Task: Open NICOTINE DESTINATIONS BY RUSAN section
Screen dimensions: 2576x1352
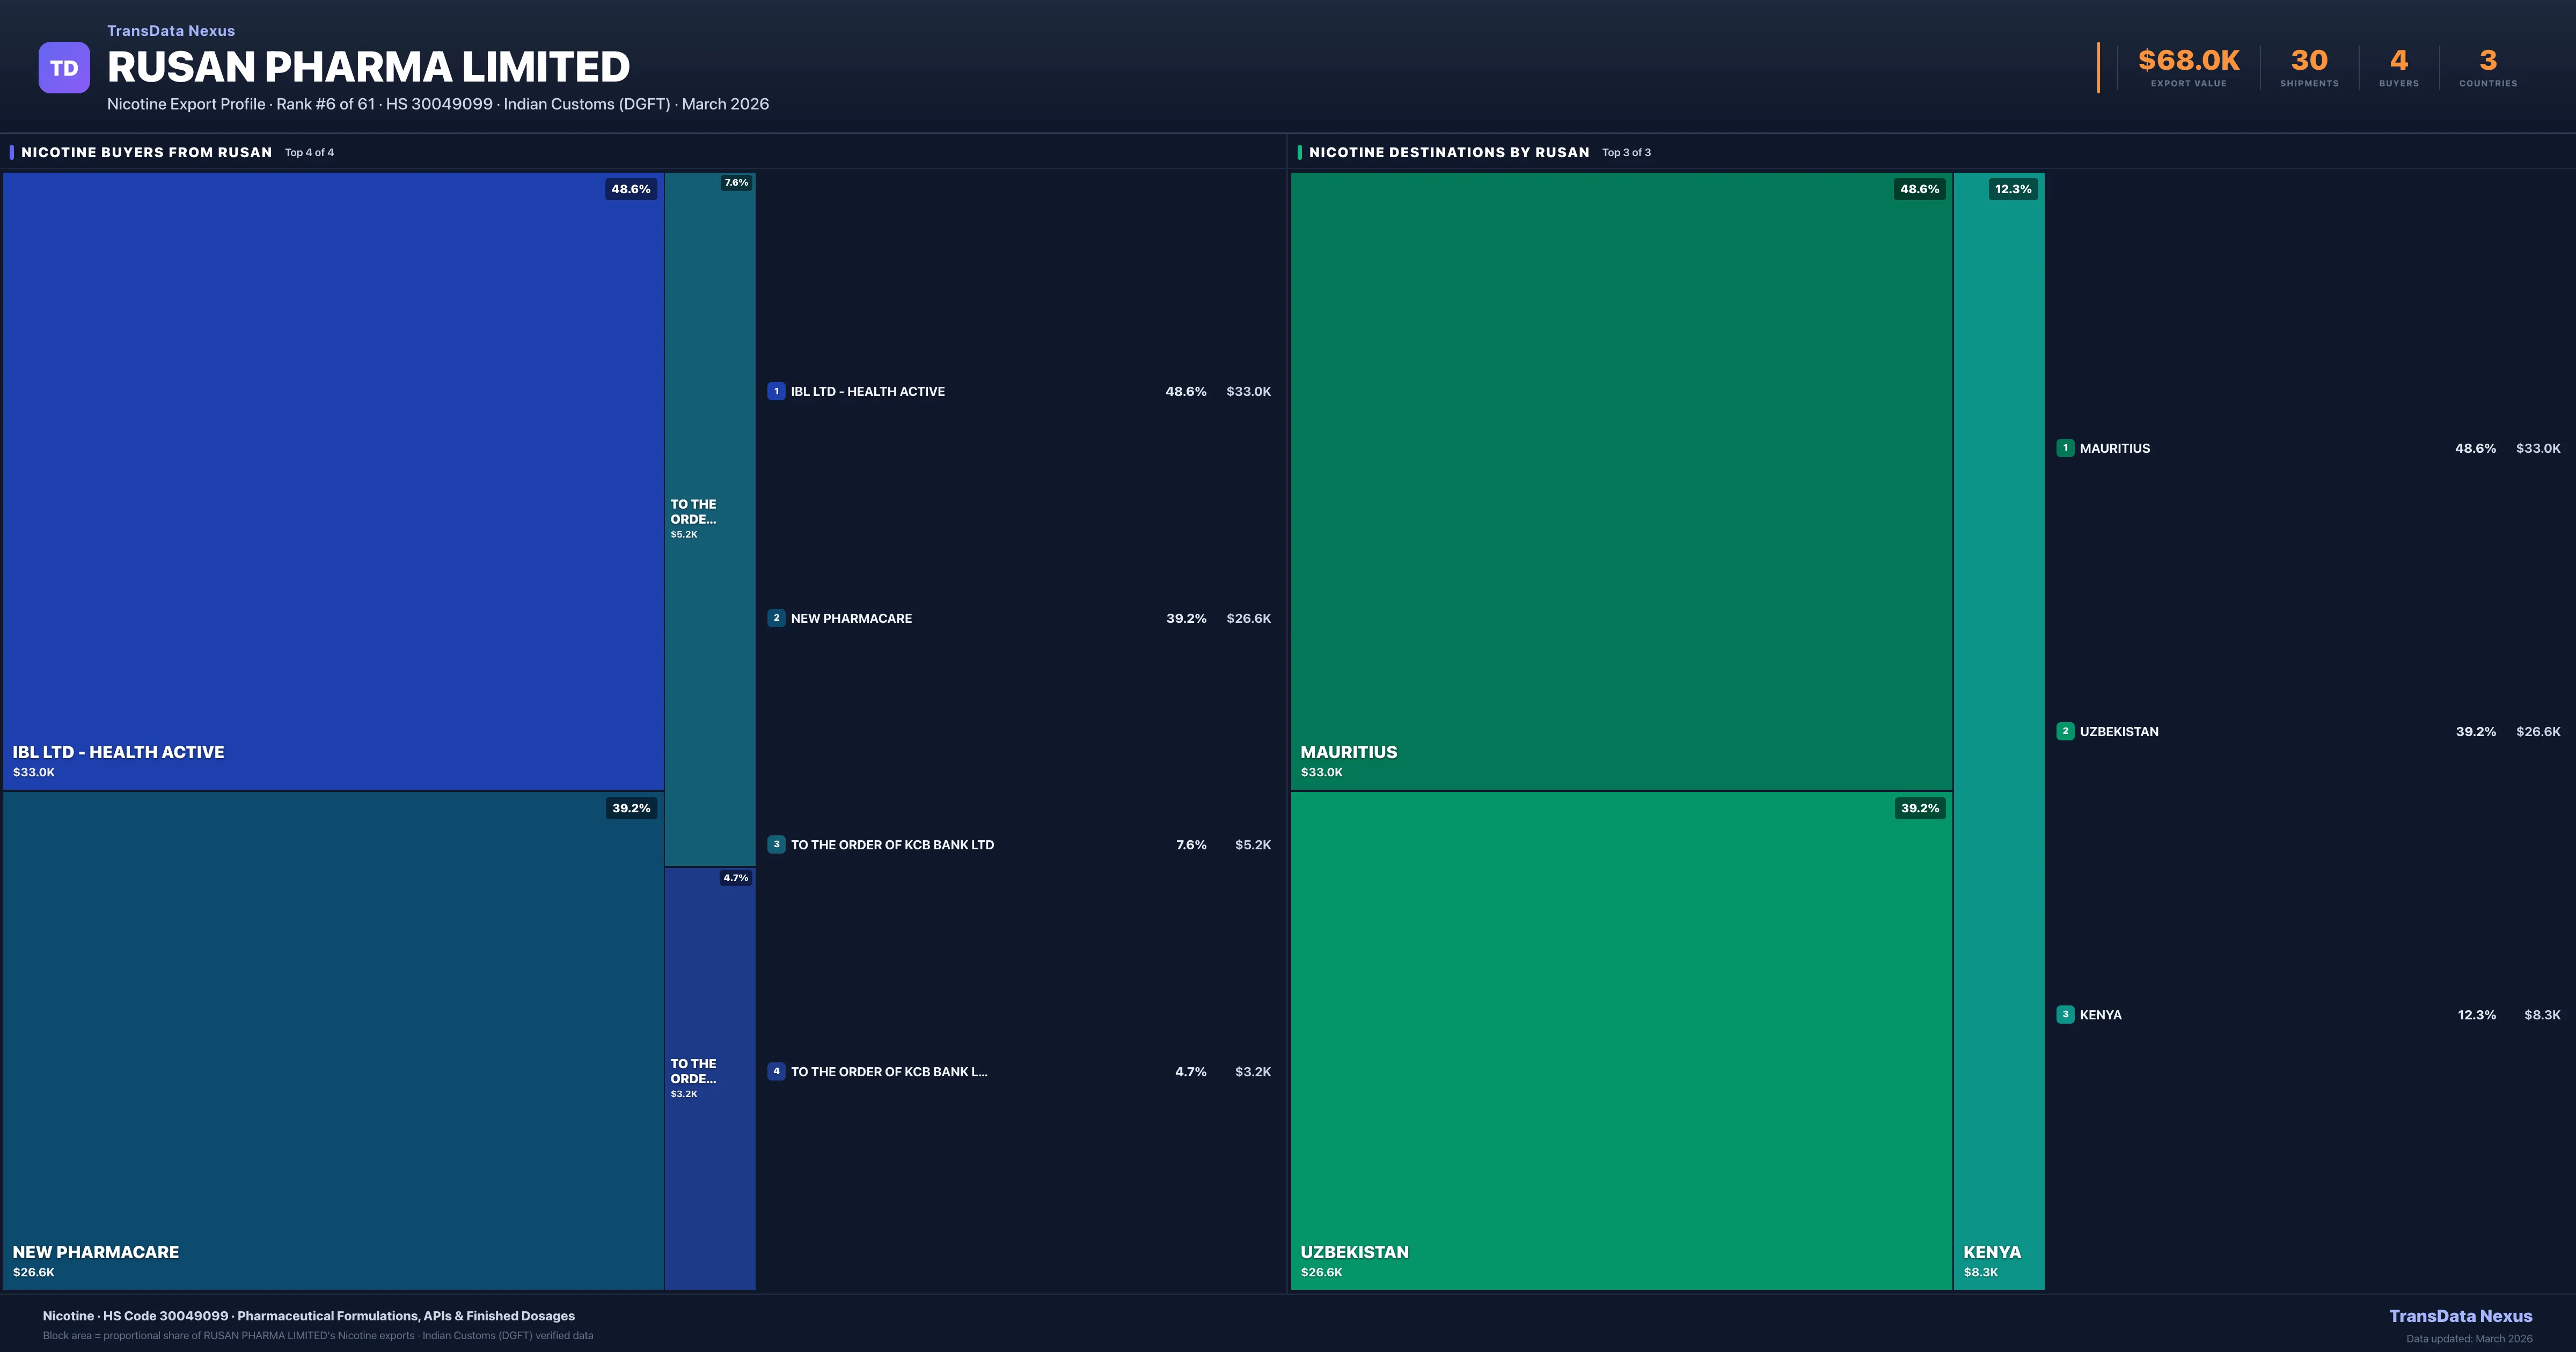Action: pos(1448,152)
